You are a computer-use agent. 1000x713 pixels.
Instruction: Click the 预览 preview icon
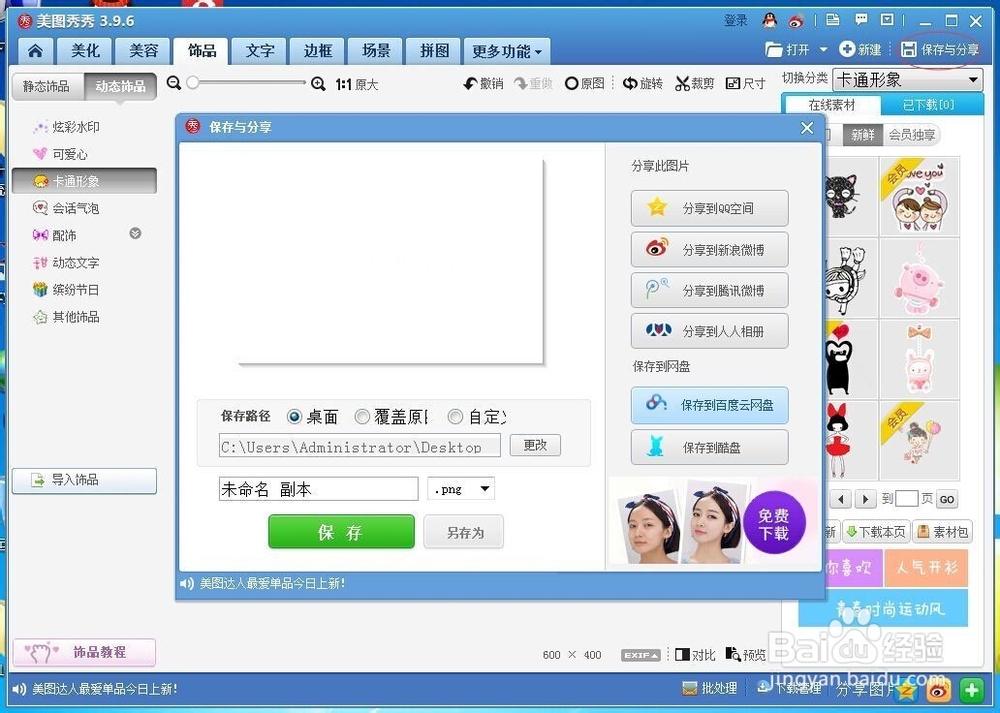coord(745,655)
